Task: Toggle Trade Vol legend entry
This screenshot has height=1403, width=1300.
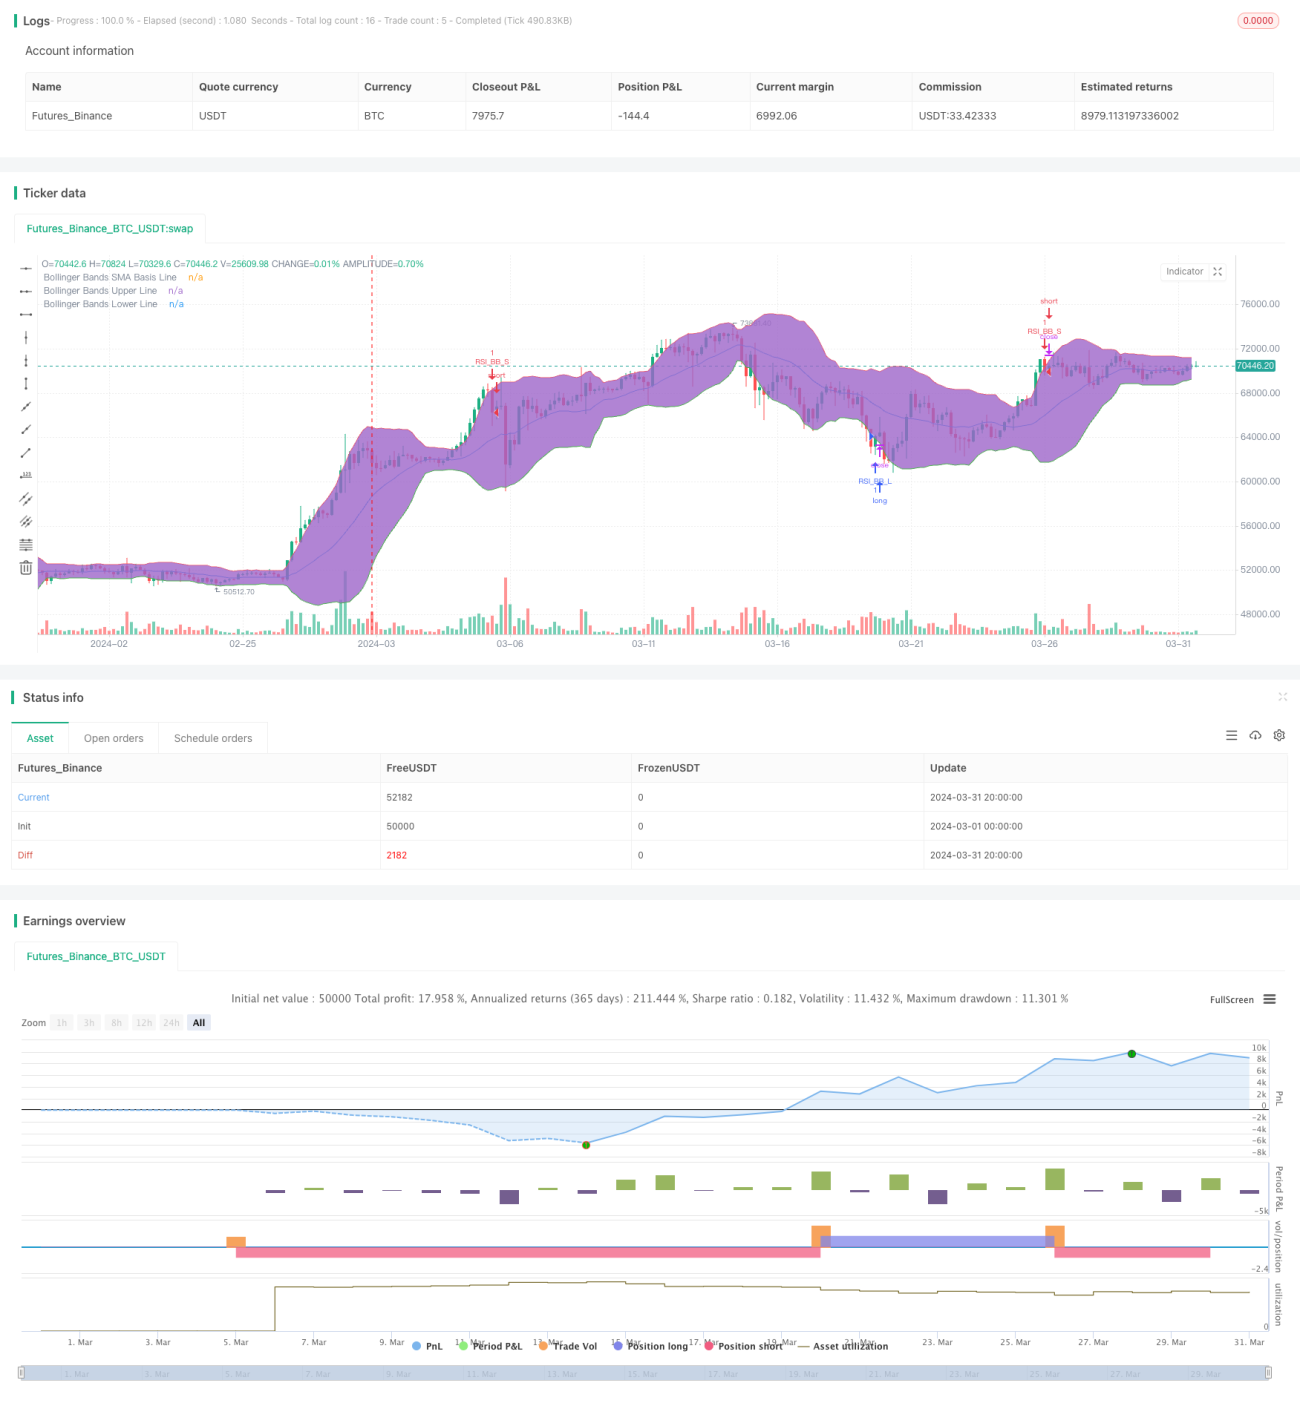Action: tap(568, 1346)
